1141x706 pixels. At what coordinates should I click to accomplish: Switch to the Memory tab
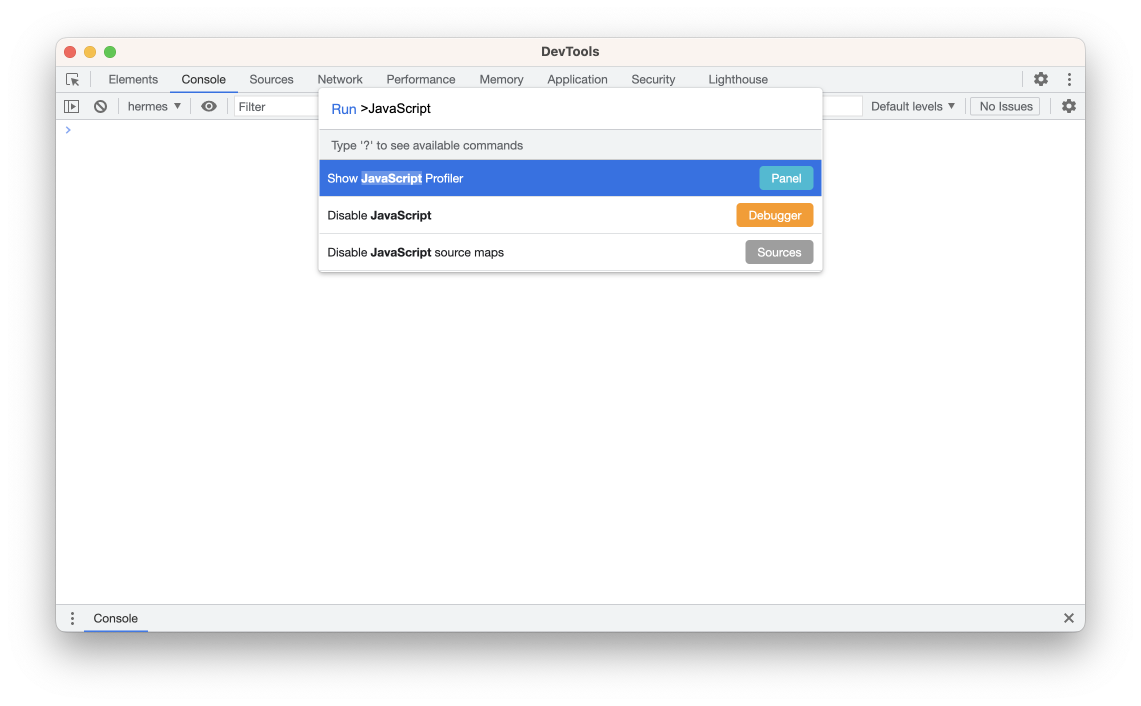[x=501, y=79]
